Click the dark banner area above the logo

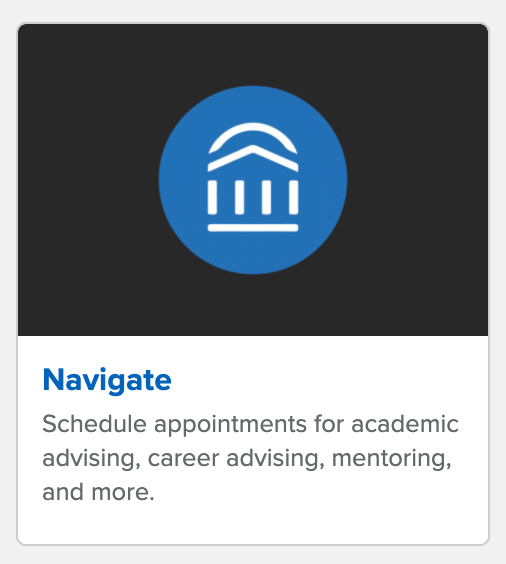pos(253,55)
